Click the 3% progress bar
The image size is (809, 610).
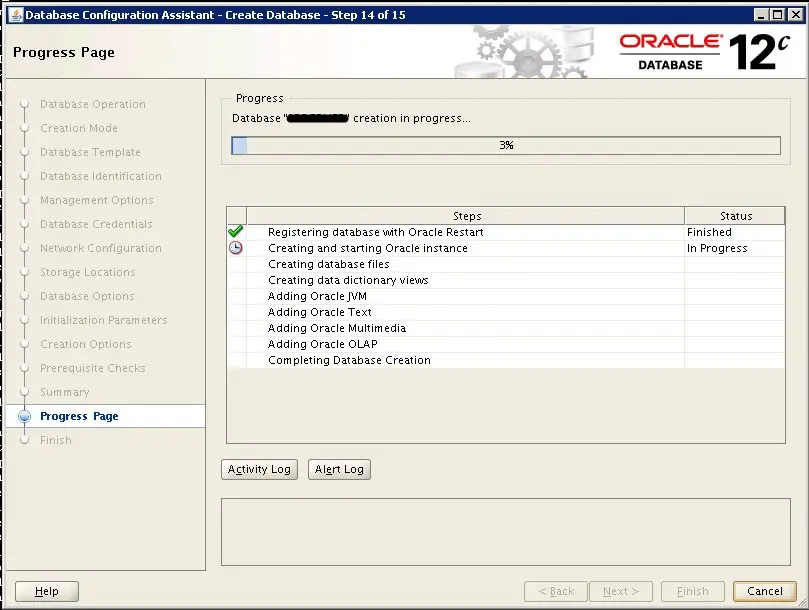coord(506,145)
